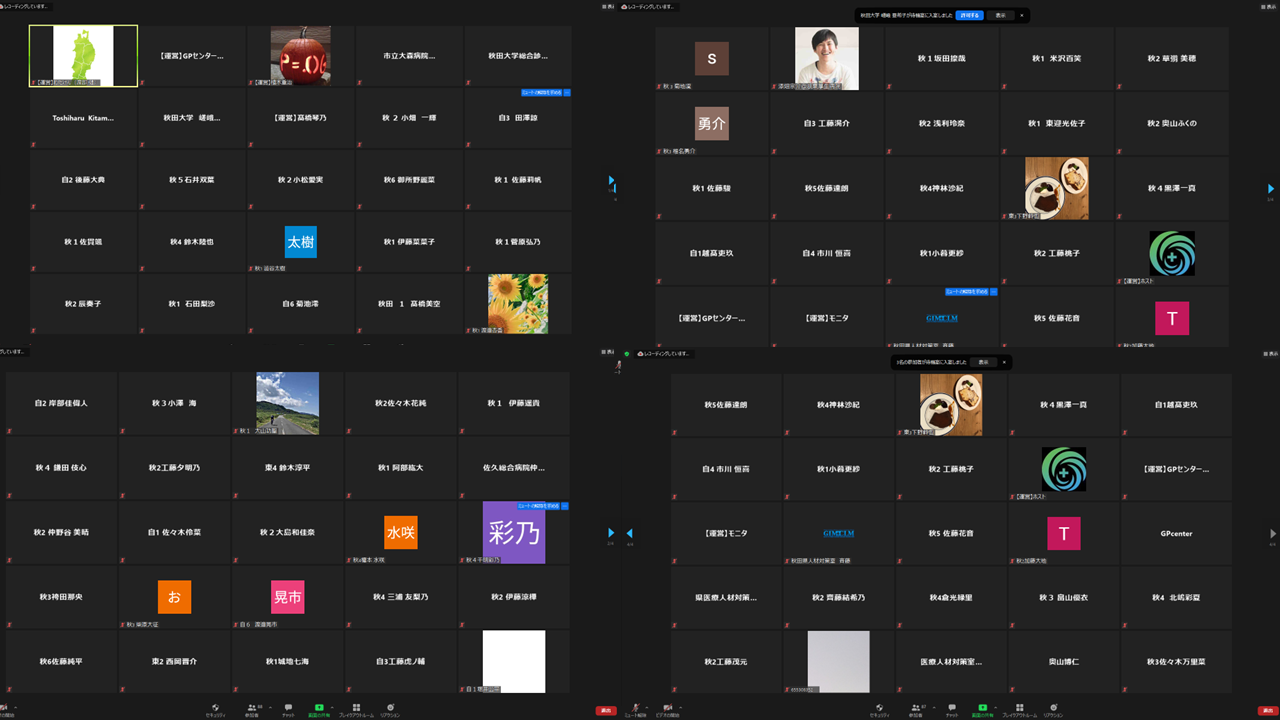The image size is (1280, 720).
Task: Unmute the microphone (ミュート解除)
Action: tap(637, 709)
